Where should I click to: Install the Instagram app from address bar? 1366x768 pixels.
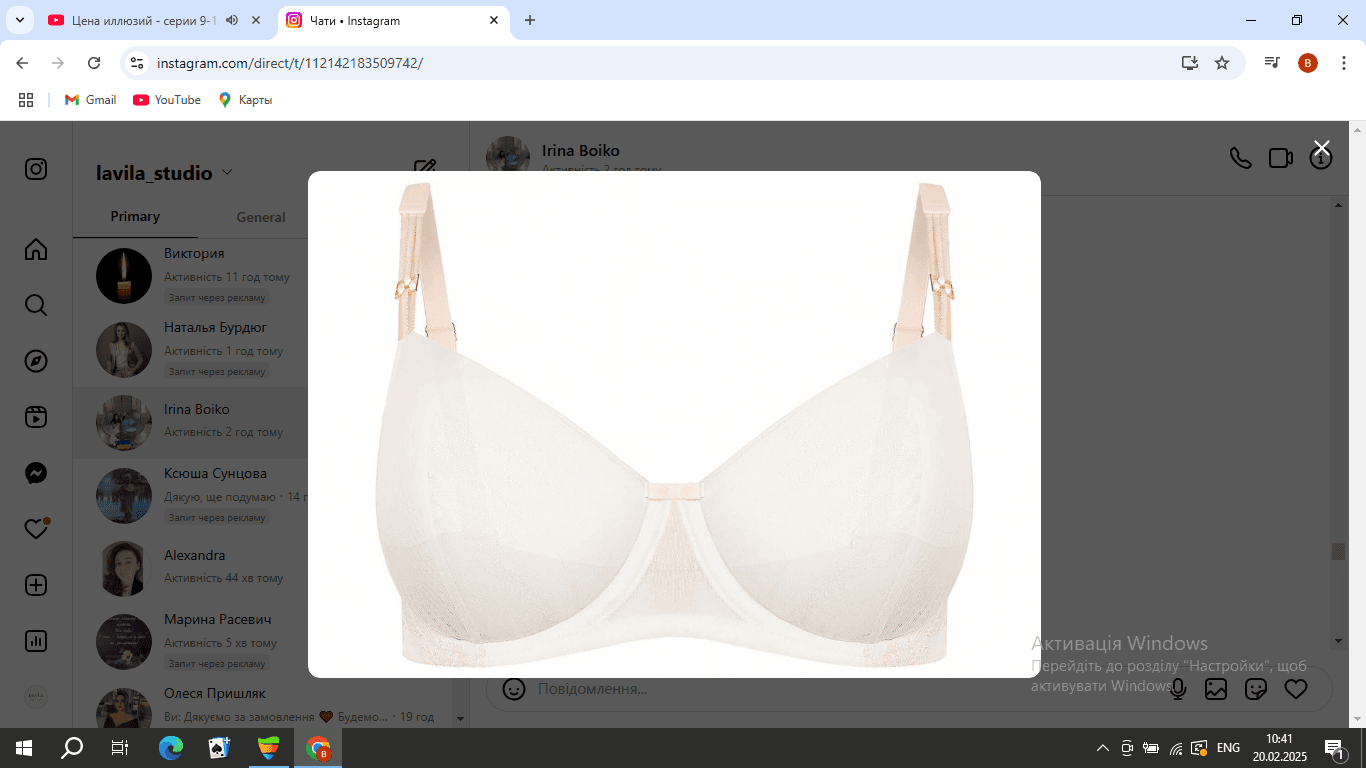pos(1189,62)
